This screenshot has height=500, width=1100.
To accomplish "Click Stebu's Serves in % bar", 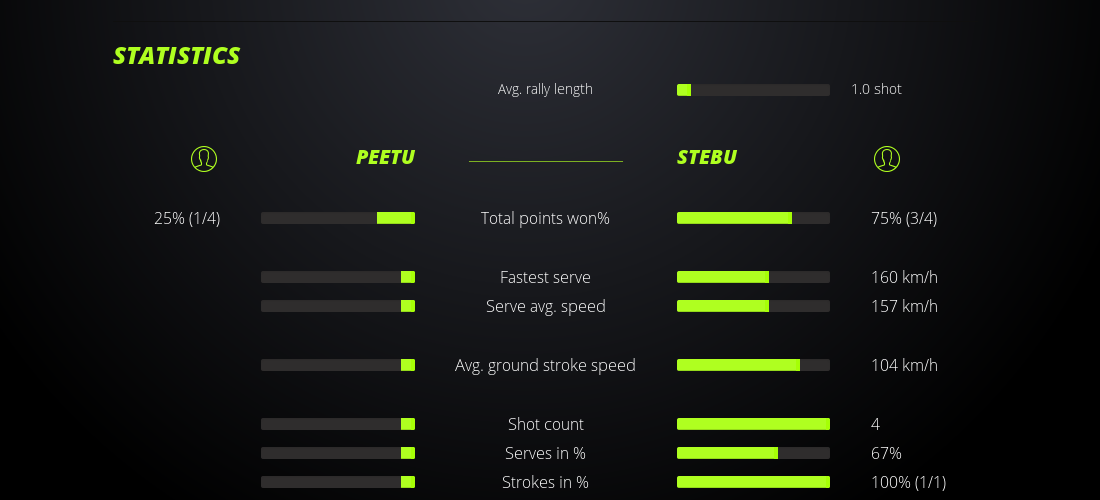I will click(753, 453).
